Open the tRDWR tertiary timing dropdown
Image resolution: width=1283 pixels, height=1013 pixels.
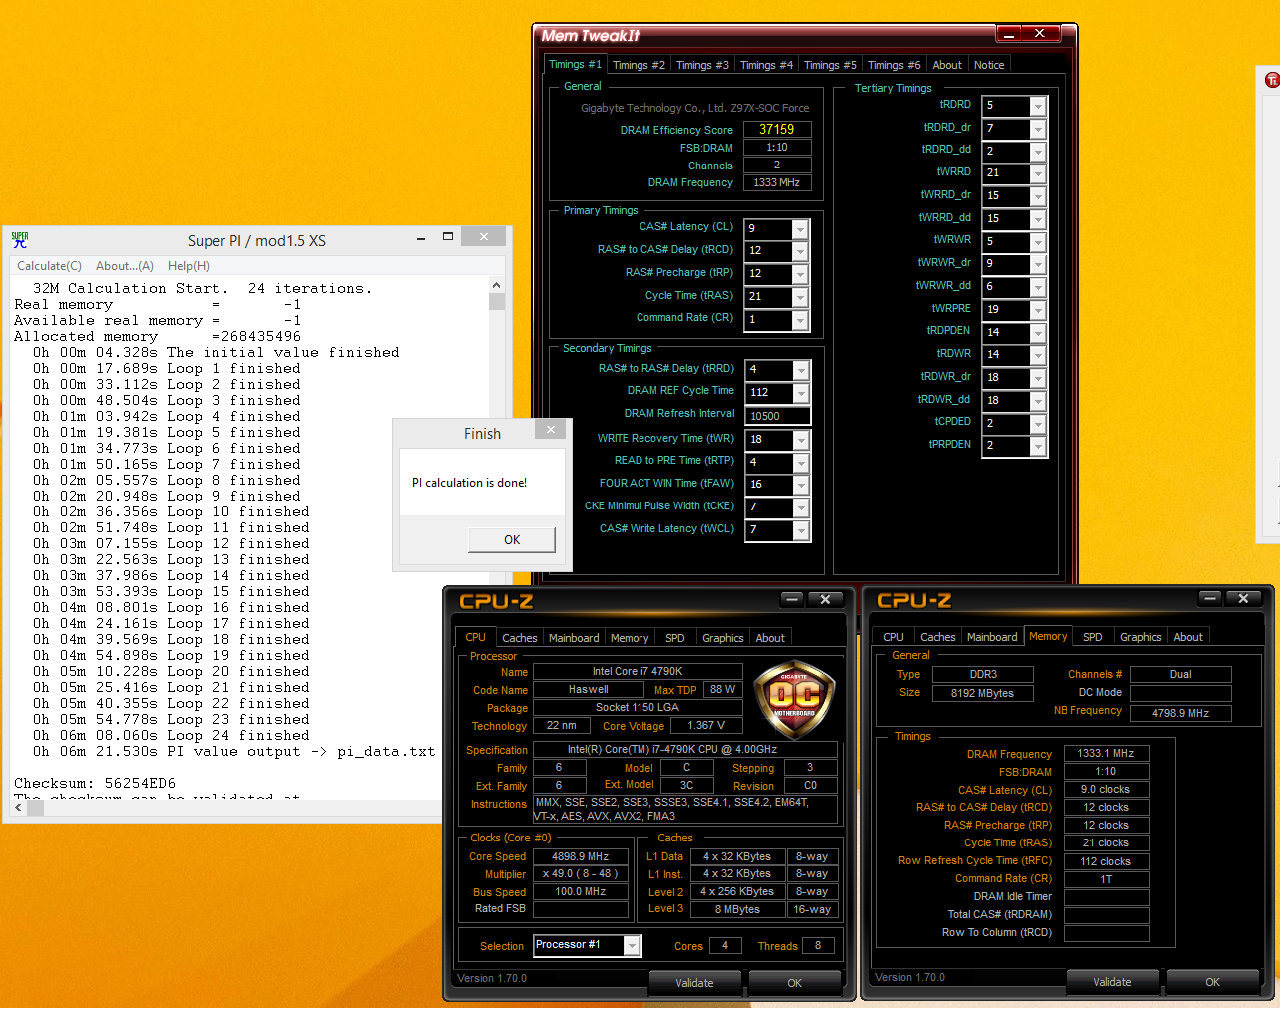[x=1038, y=356]
